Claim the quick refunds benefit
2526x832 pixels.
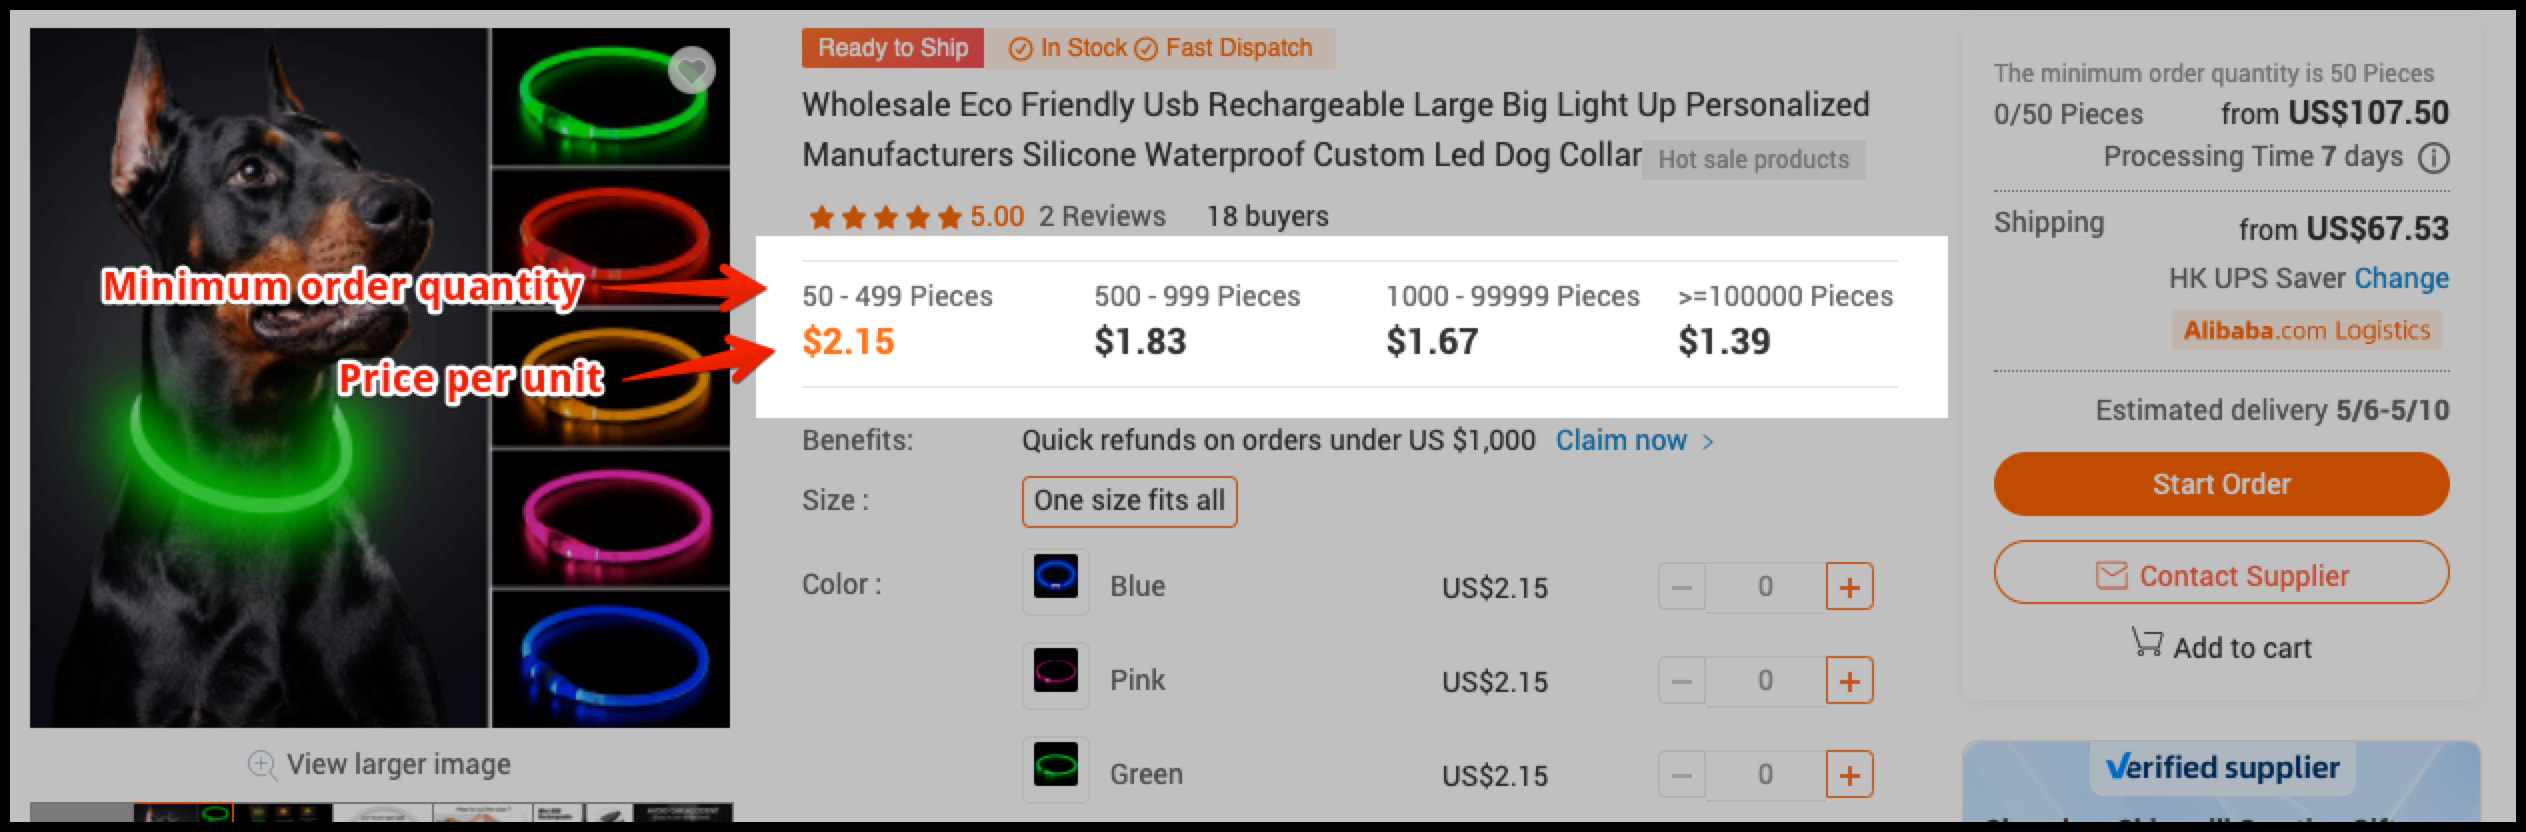click(x=1621, y=440)
